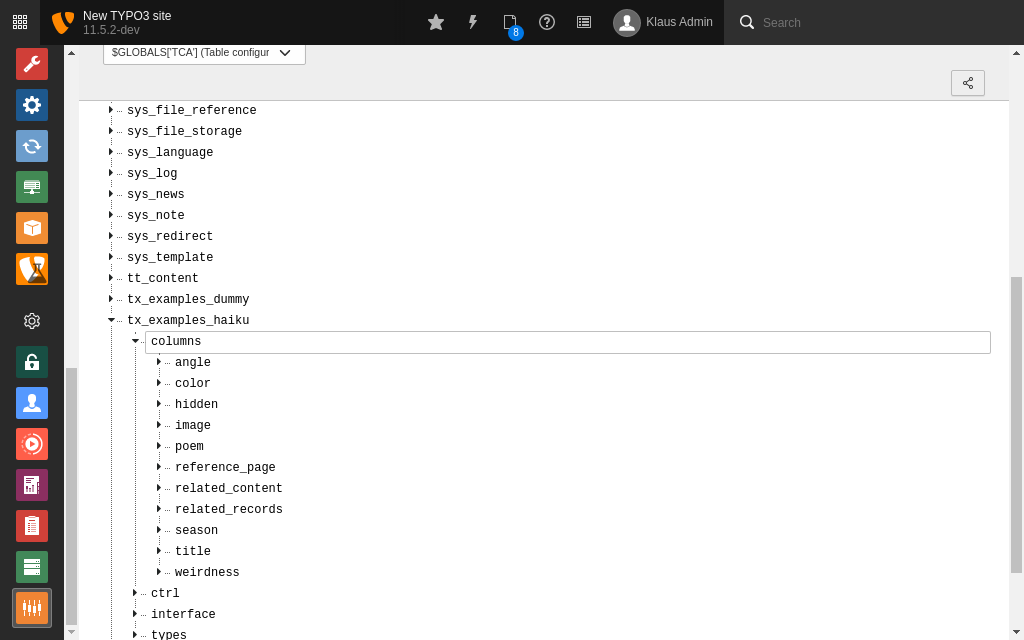Expand the poem column node

159,447
